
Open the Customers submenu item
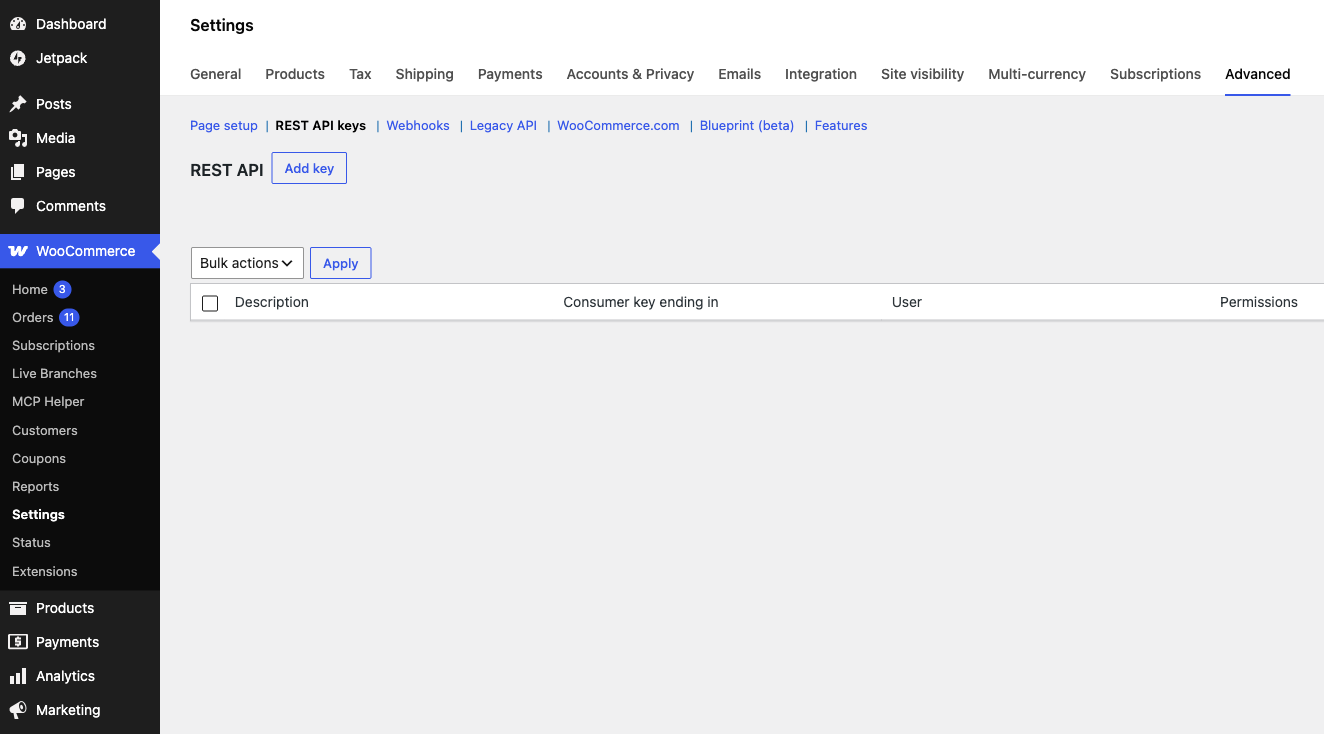[x=45, y=430]
